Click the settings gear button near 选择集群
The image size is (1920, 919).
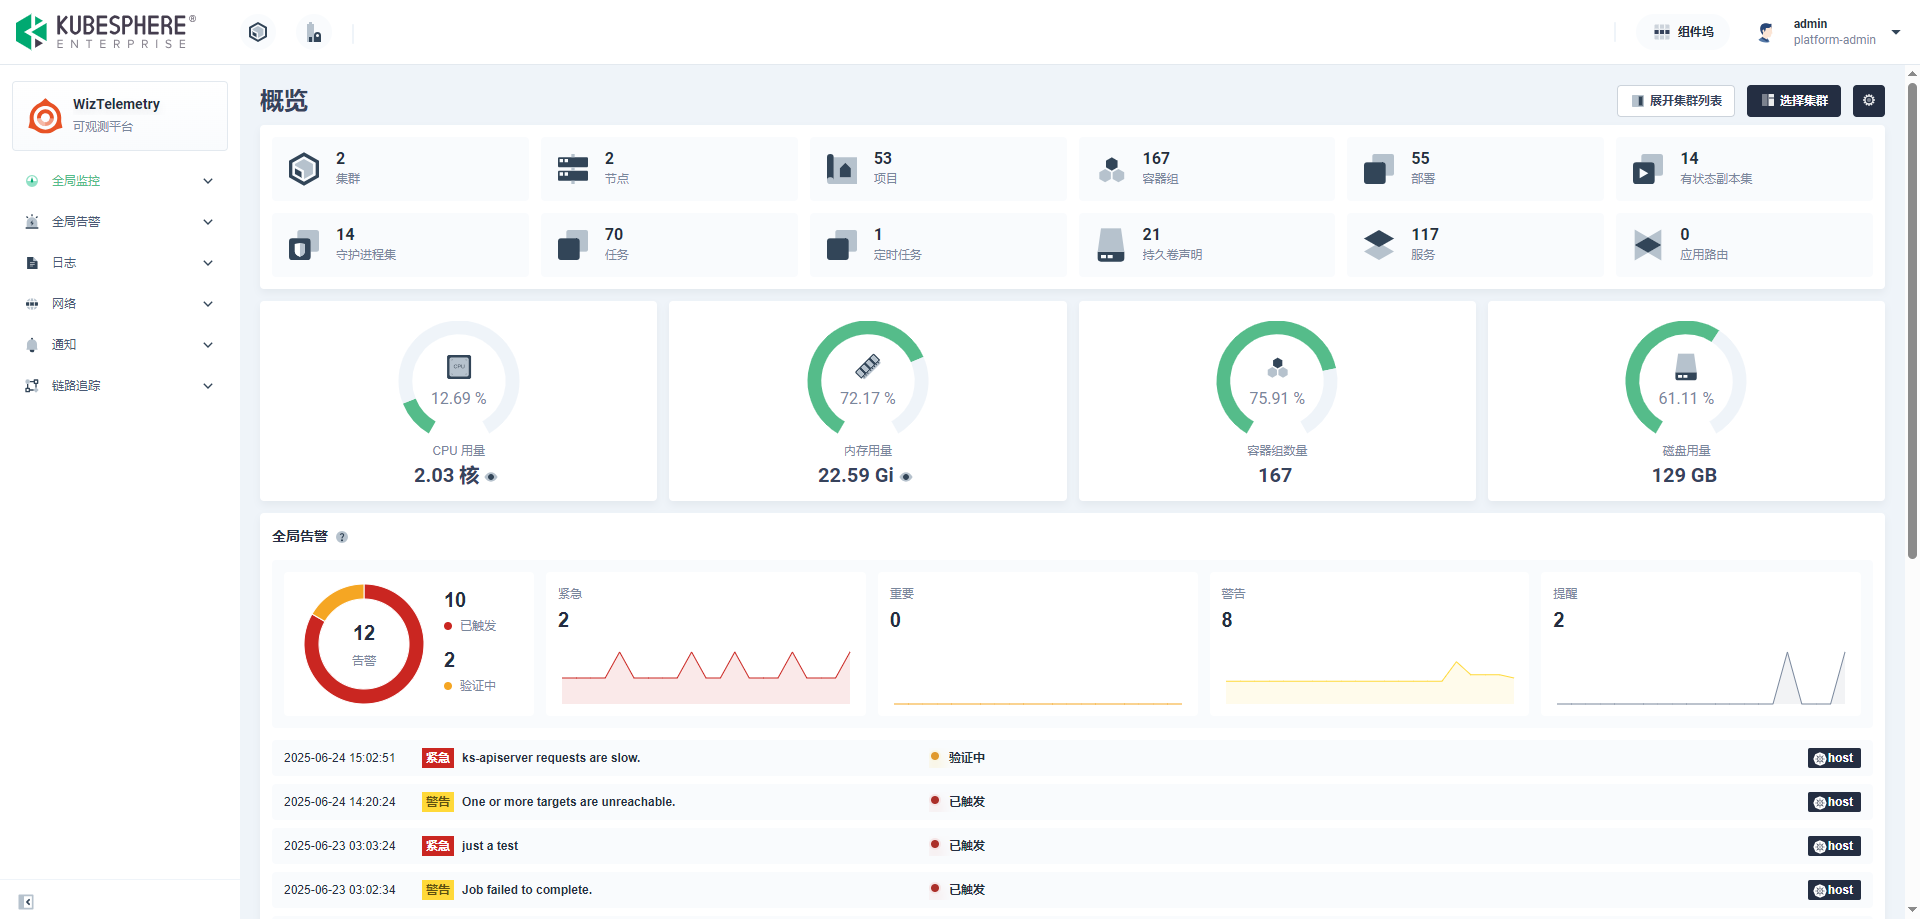pos(1868,101)
